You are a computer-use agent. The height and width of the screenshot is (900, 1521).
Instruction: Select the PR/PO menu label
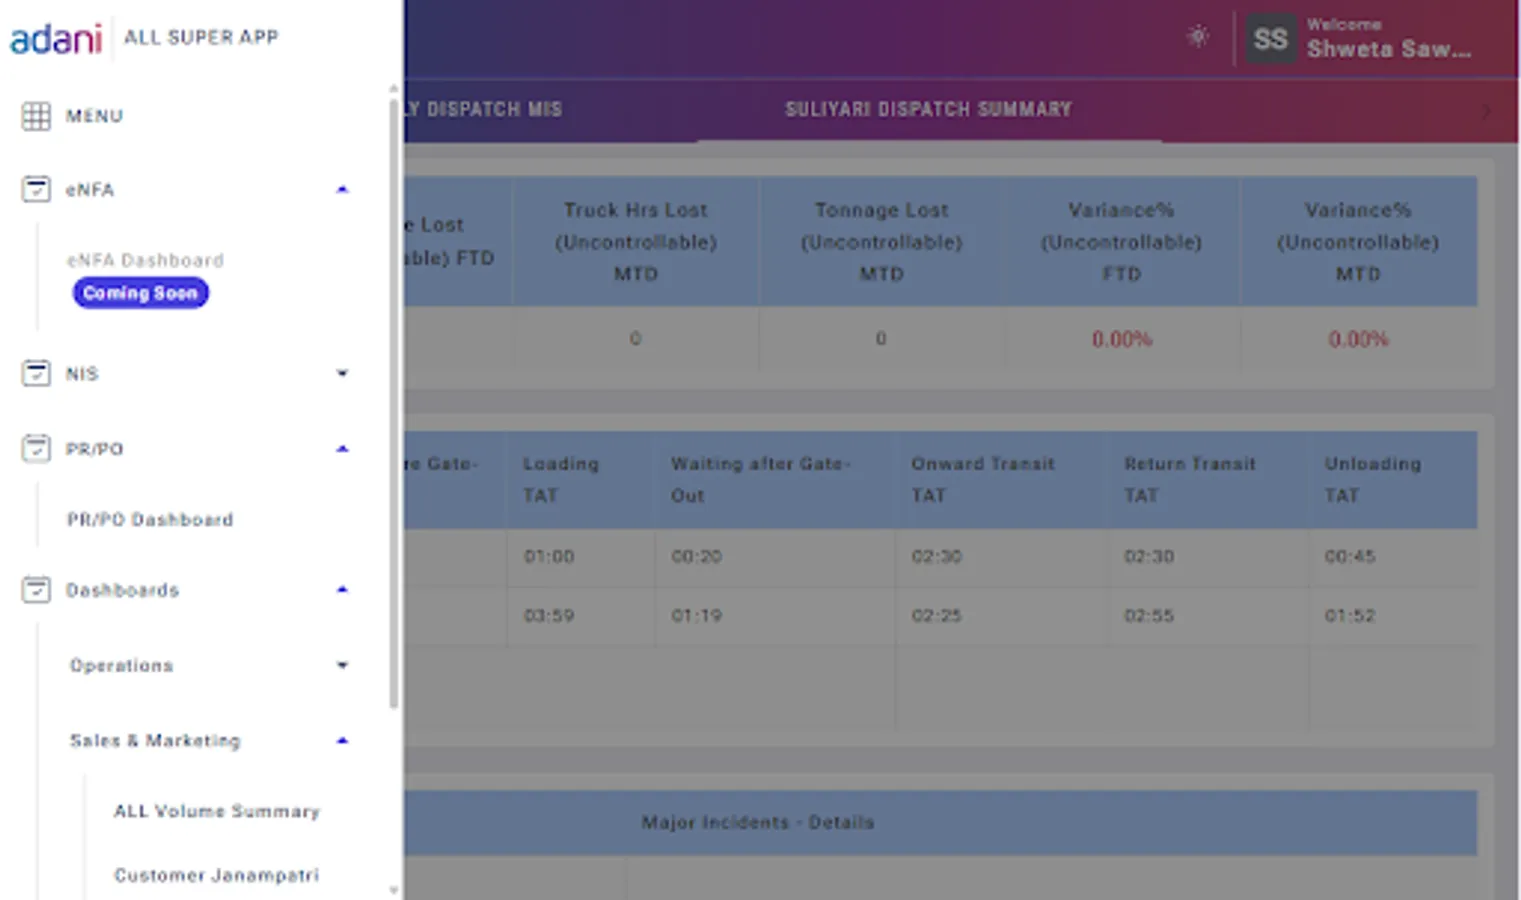[94, 449]
